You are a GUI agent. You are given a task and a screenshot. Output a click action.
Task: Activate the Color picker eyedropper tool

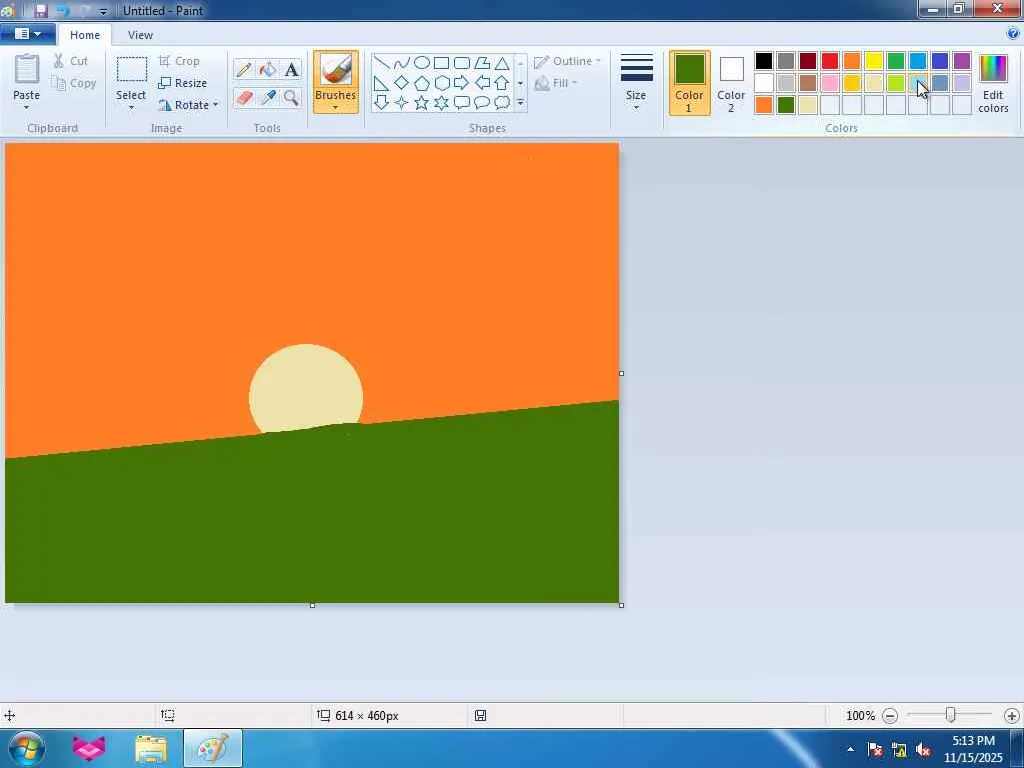pos(268,98)
